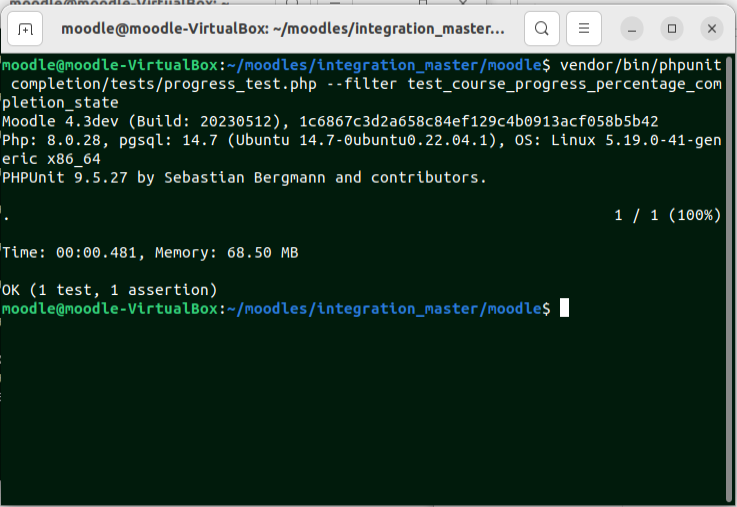Click 'completion/tests/progress_test.php' in the command
Image resolution: width=737 pixels, height=507 pixels.
click(x=164, y=84)
